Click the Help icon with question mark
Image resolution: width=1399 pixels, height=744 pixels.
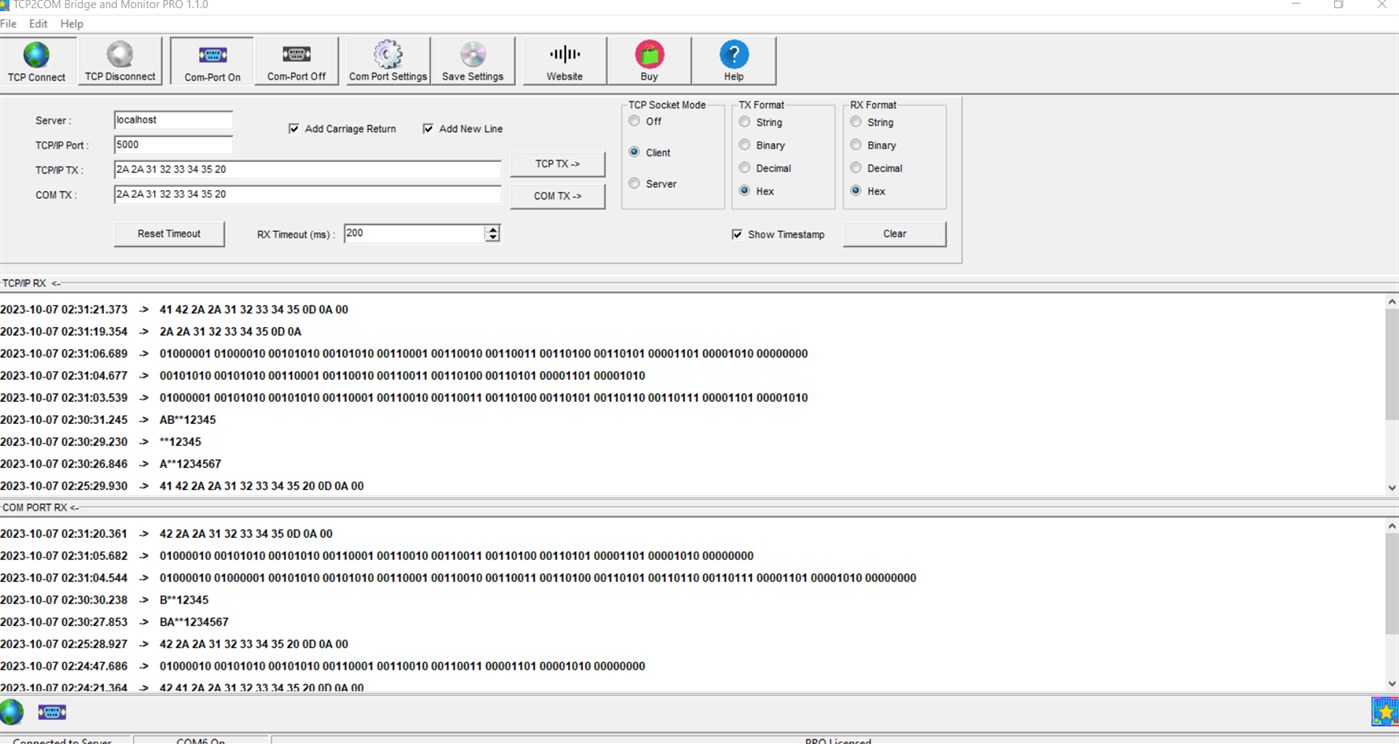[733, 60]
